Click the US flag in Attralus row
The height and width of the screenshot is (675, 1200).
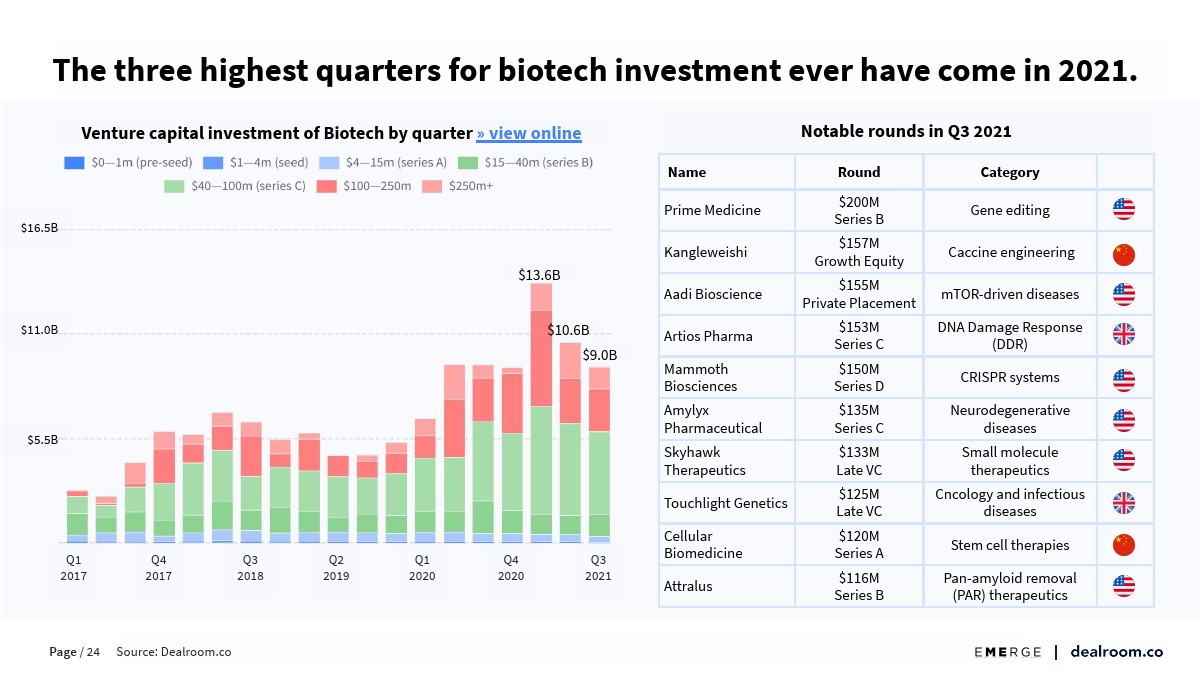(x=1124, y=587)
